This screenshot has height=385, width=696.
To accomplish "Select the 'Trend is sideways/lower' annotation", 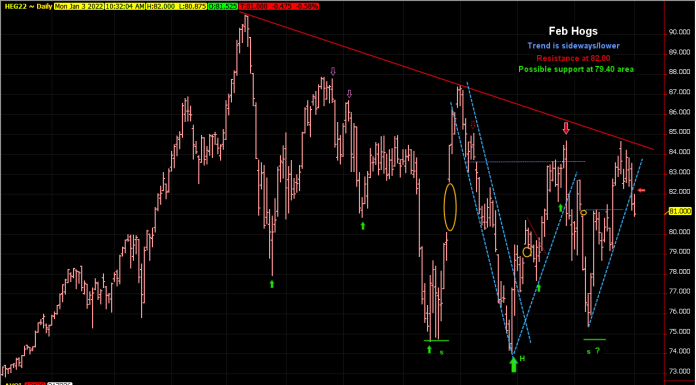I will click(573, 46).
